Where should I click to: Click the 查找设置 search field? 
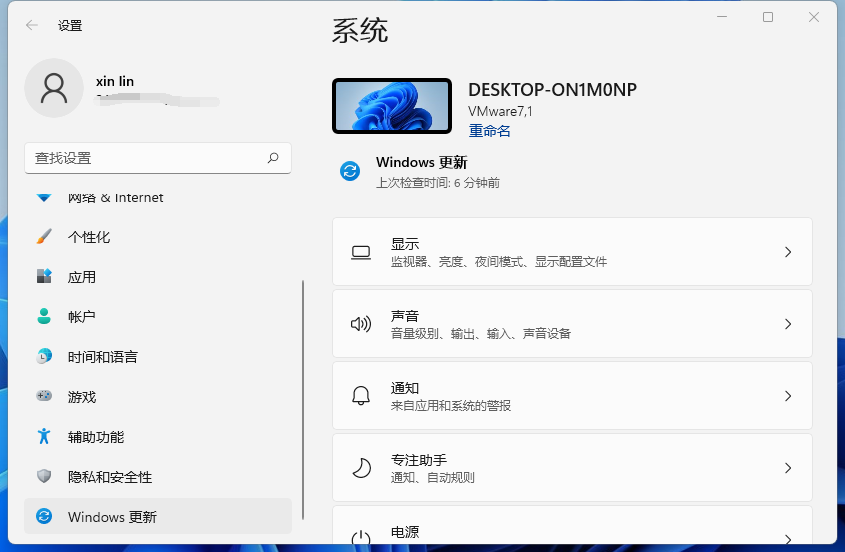(145, 158)
